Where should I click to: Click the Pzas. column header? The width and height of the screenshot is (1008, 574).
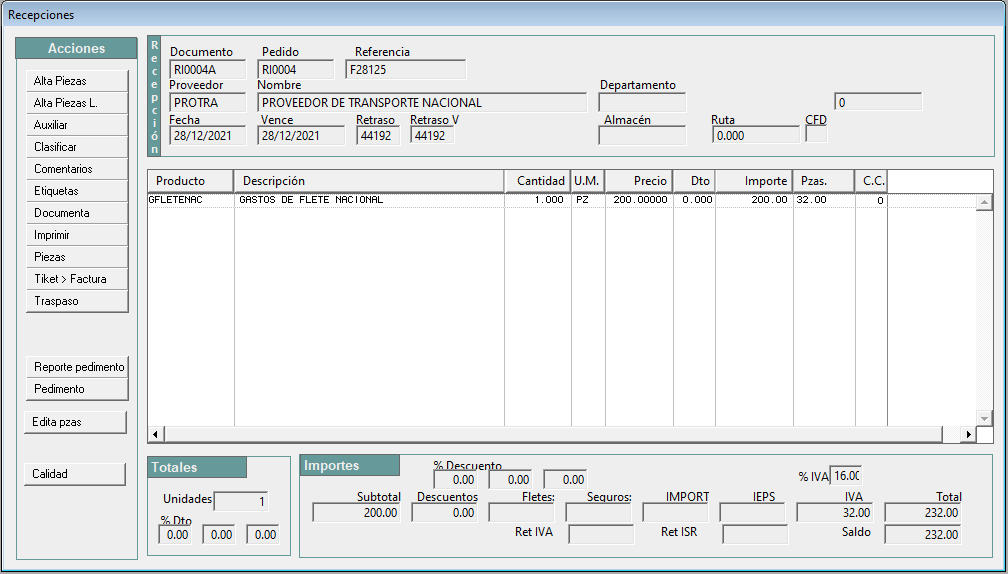point(824,181)
